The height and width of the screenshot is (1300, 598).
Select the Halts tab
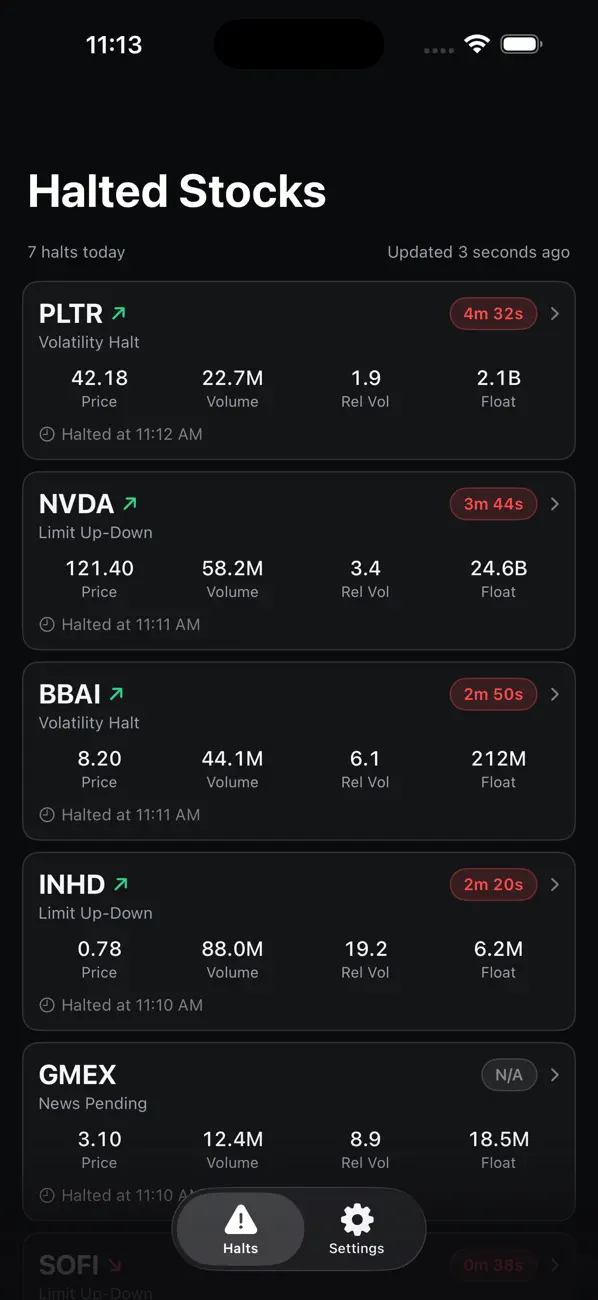coord(241,1229)
